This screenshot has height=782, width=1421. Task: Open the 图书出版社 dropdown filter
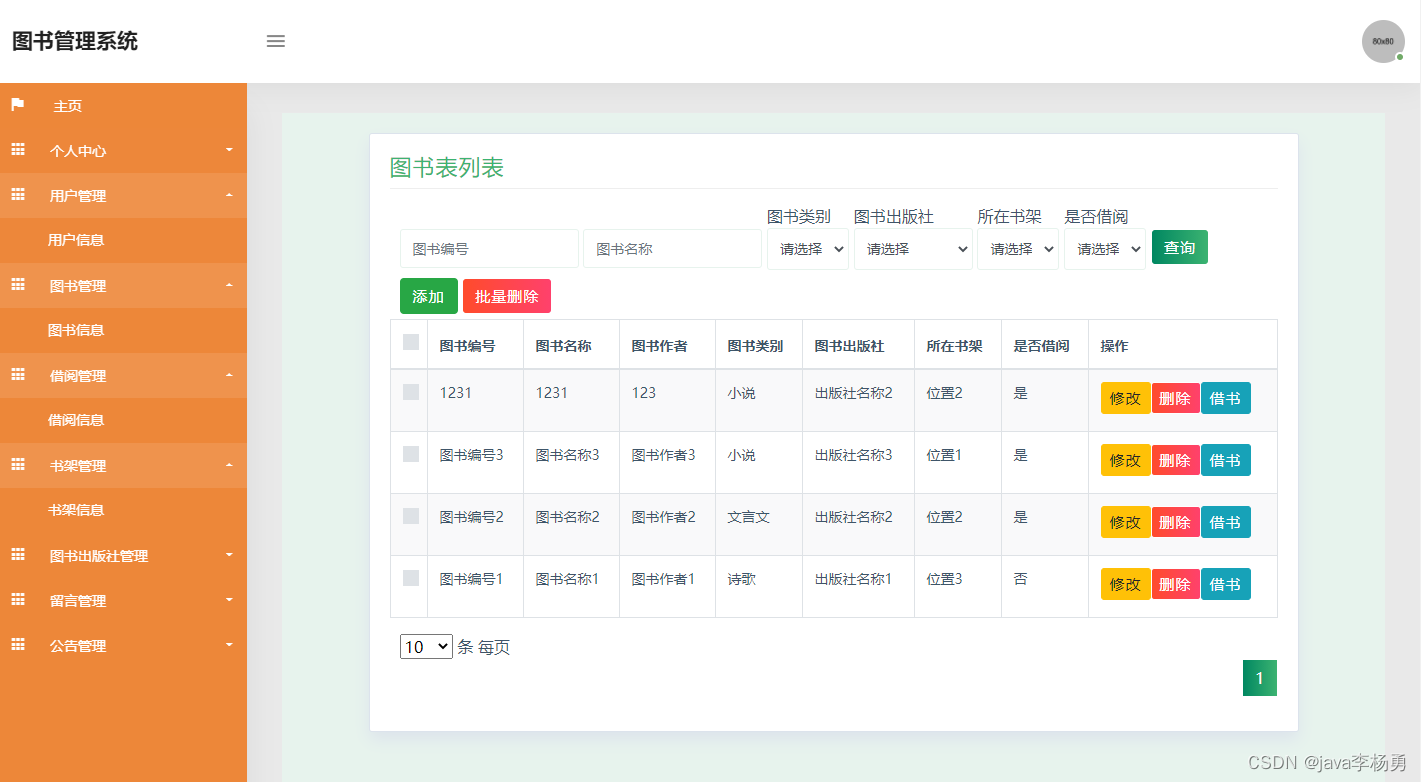click(x=913, y=249)
